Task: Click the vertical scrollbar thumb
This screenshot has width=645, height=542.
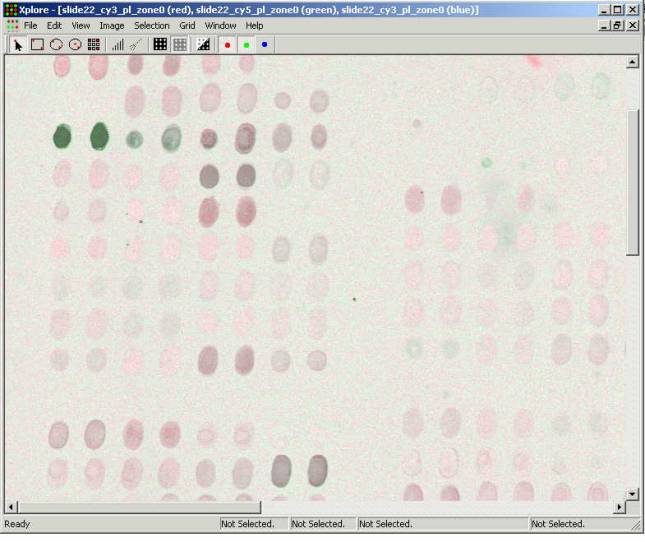Action: tap(632, 183)
